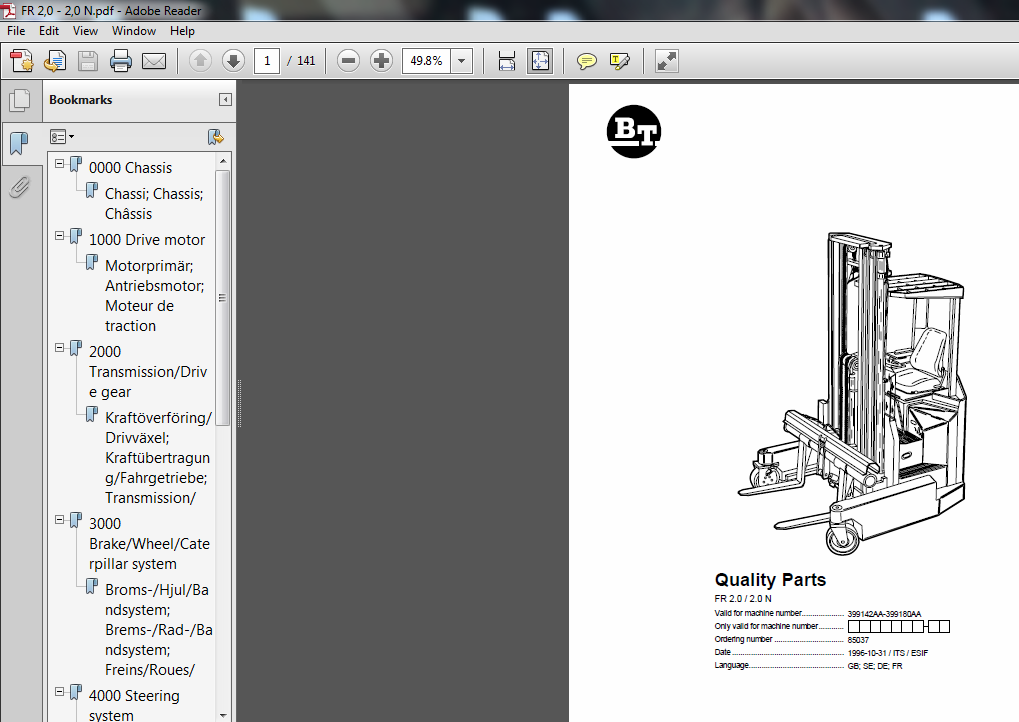1019x722 pixels.
Task: Add a sticky note comment
Action: 587,61
